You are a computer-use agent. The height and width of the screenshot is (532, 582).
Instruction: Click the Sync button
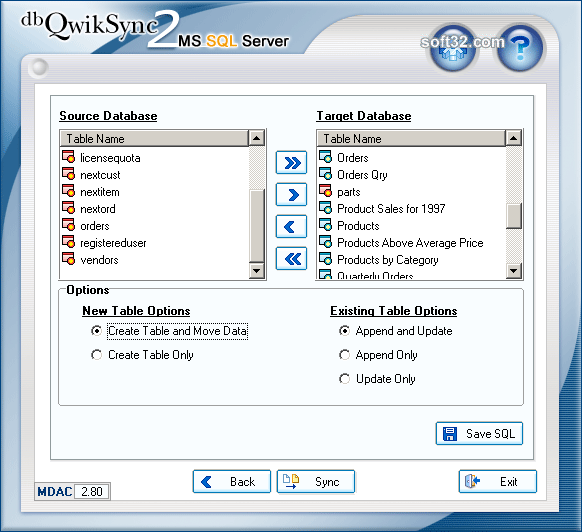point(316,482)
